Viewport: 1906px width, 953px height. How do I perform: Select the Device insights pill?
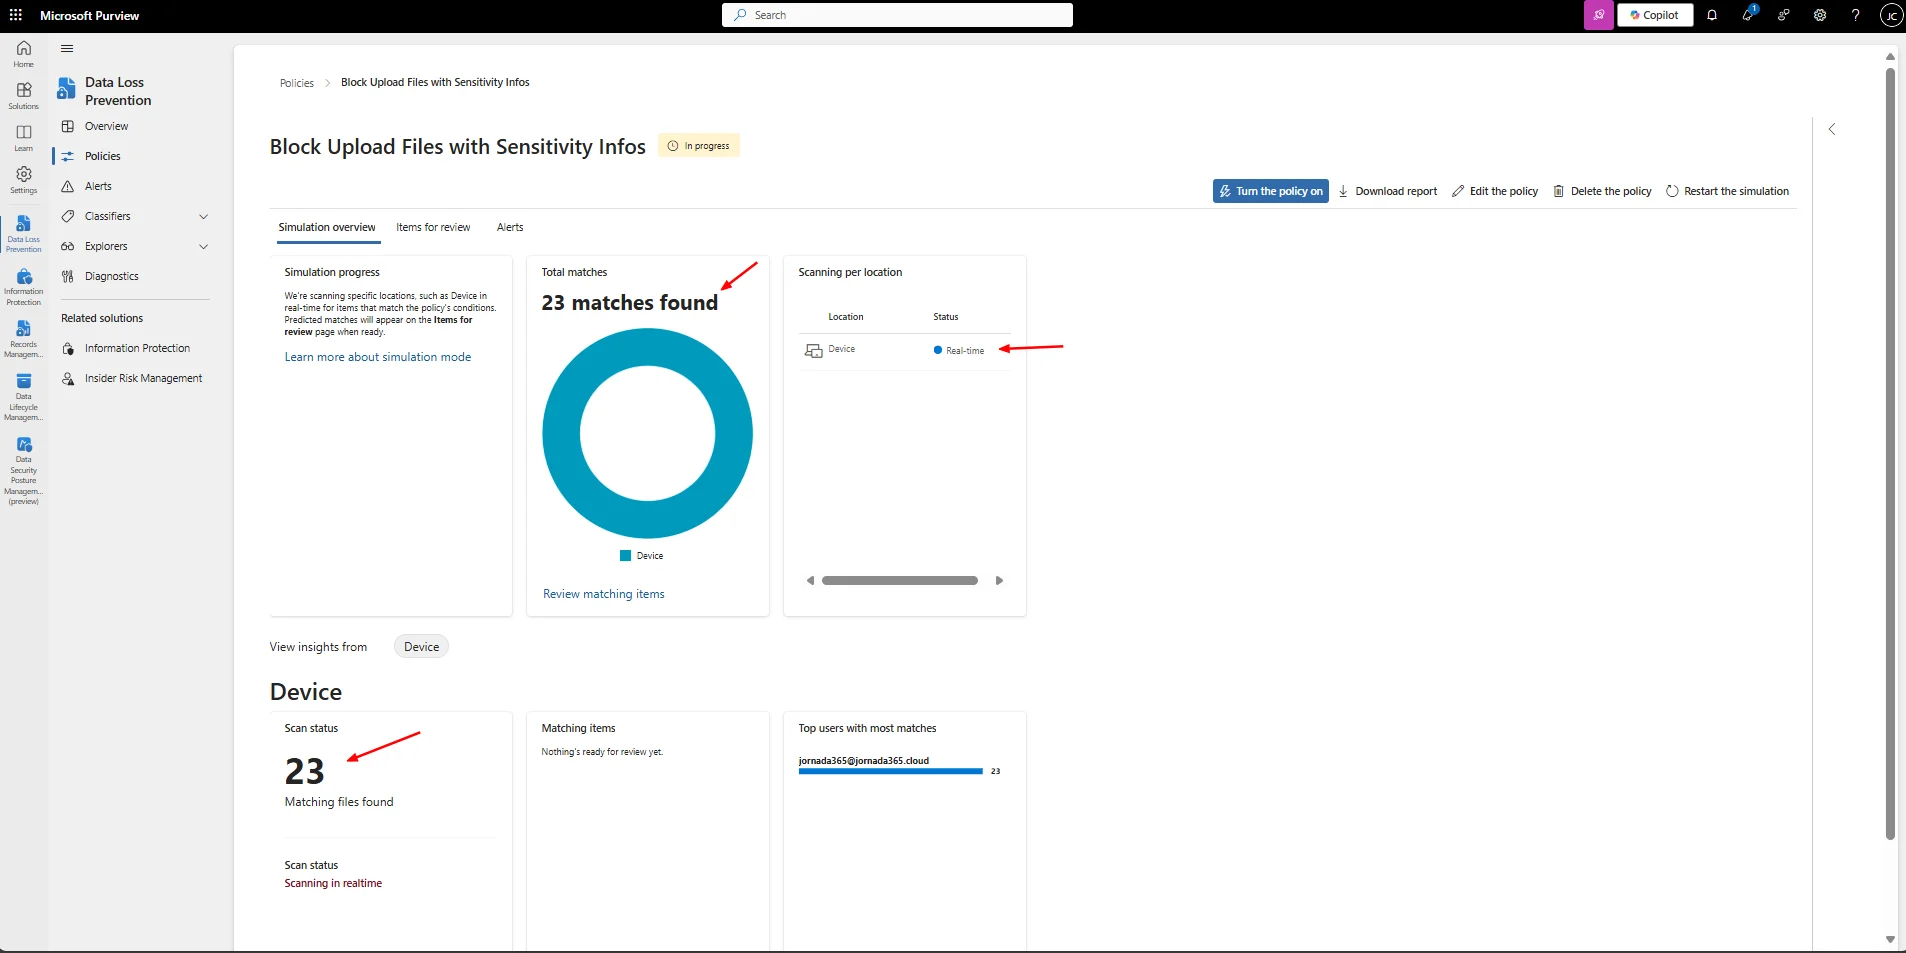coord(421,647)
